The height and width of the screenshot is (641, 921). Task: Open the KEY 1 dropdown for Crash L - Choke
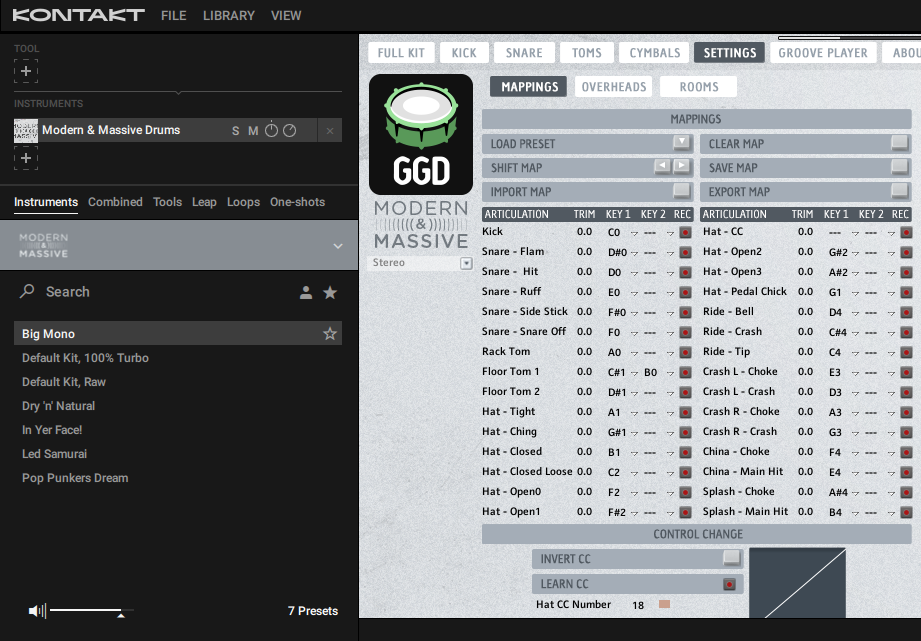coord(855,373)
